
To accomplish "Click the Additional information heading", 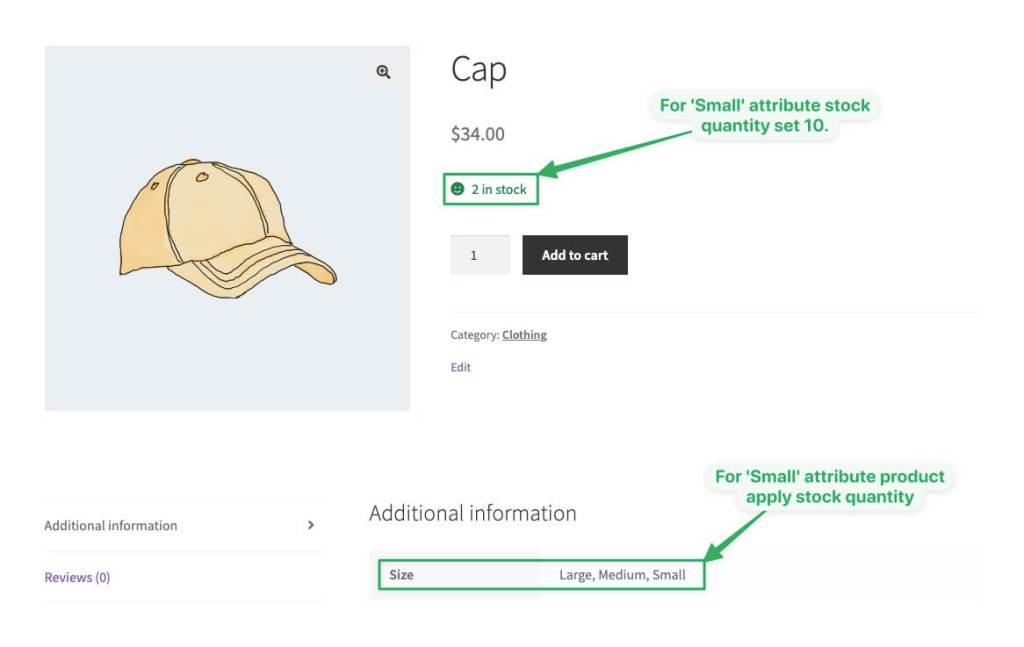I will tap(473, 513).
